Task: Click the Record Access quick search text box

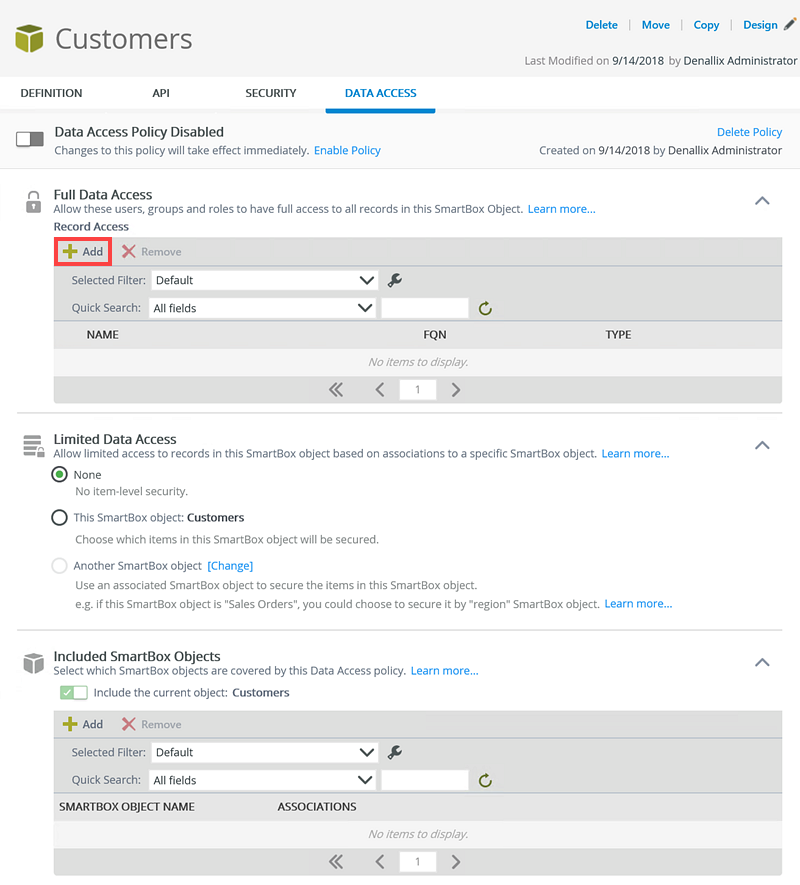Action: click(424, 308)
